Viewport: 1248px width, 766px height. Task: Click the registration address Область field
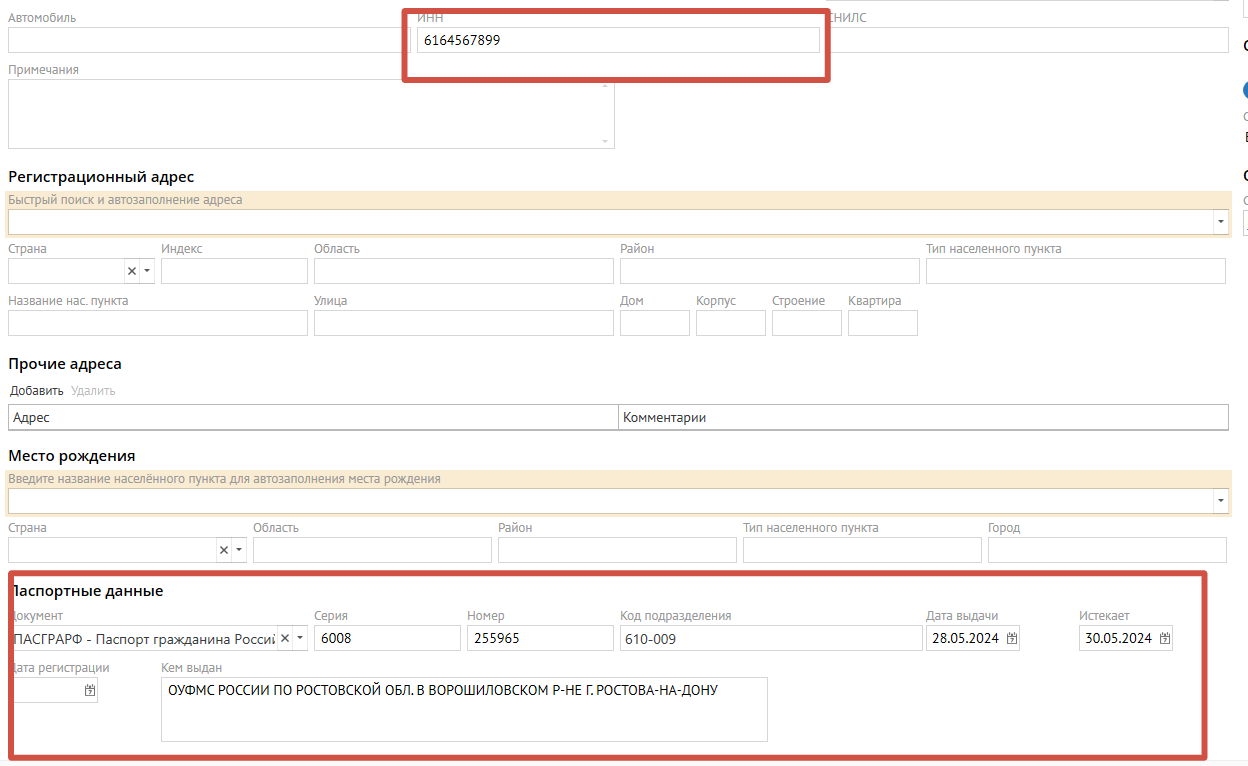pos(464,271)
